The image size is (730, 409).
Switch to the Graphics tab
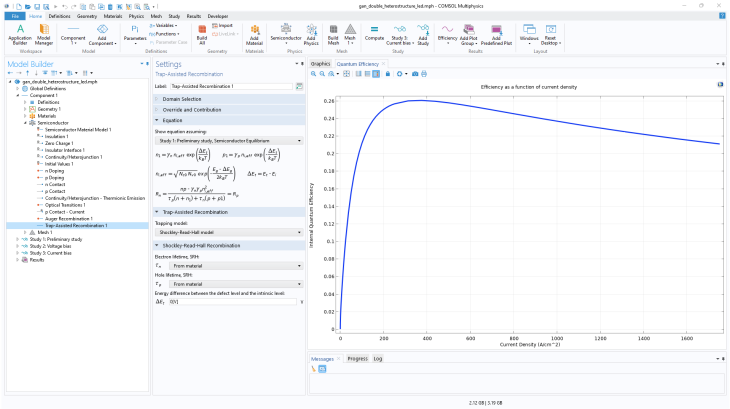pos(320,63)
